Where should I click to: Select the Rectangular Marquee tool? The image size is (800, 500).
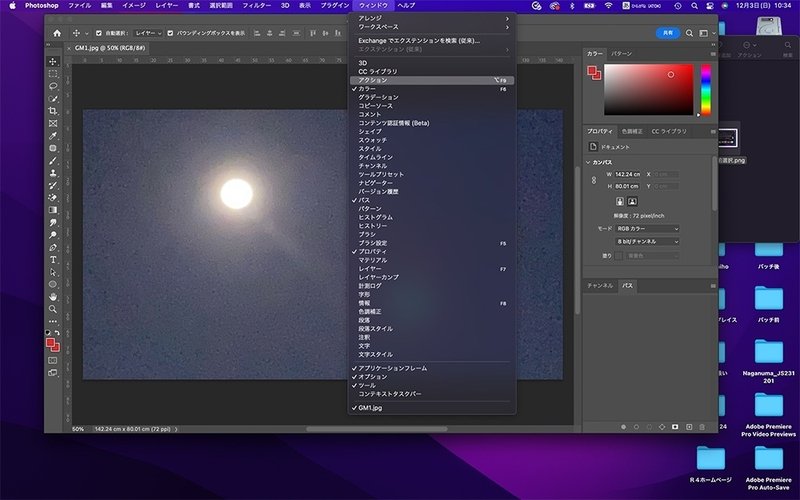(x=53, y=74)
